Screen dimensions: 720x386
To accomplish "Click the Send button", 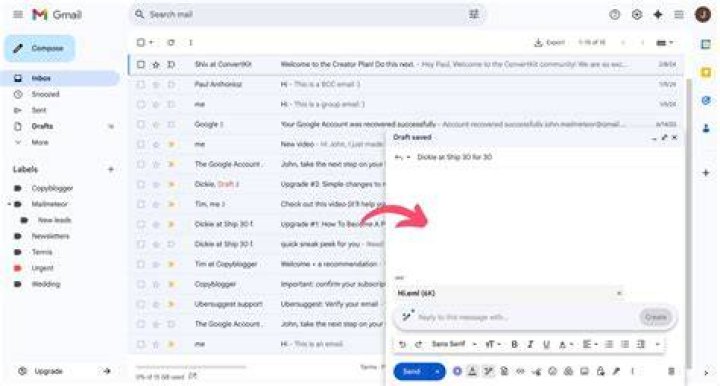I will tap(412, 371).
